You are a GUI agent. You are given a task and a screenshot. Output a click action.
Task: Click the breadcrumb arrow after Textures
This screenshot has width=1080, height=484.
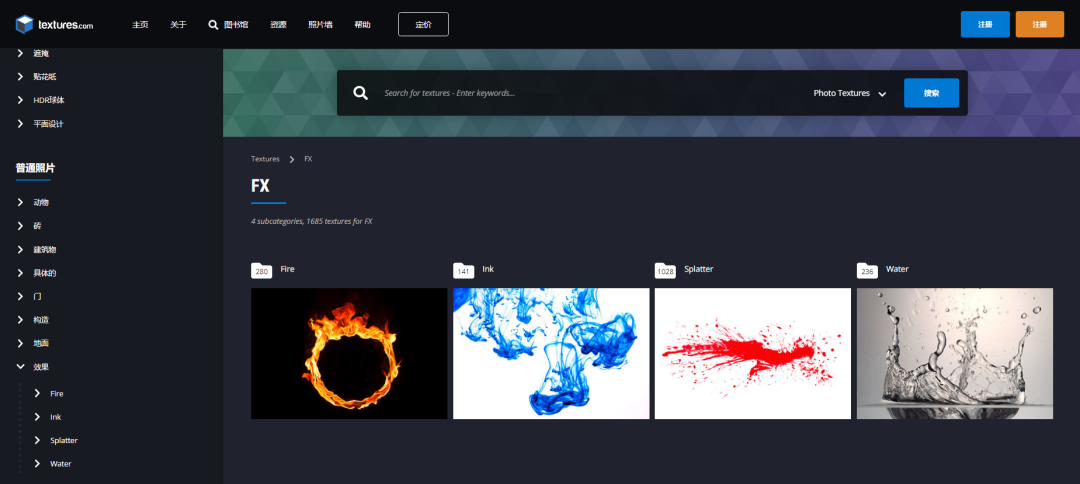click(292, 159)
